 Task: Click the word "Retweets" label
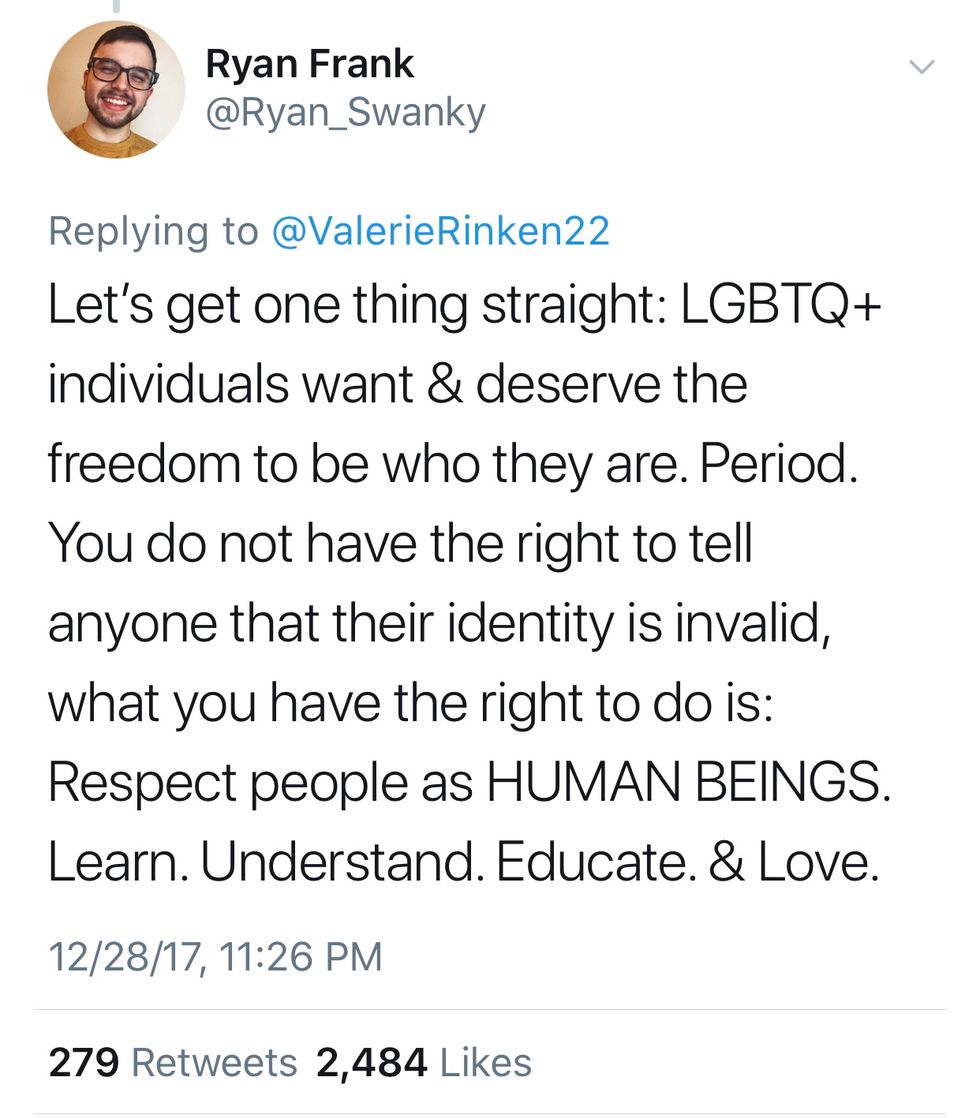[x=214, y=1061]
